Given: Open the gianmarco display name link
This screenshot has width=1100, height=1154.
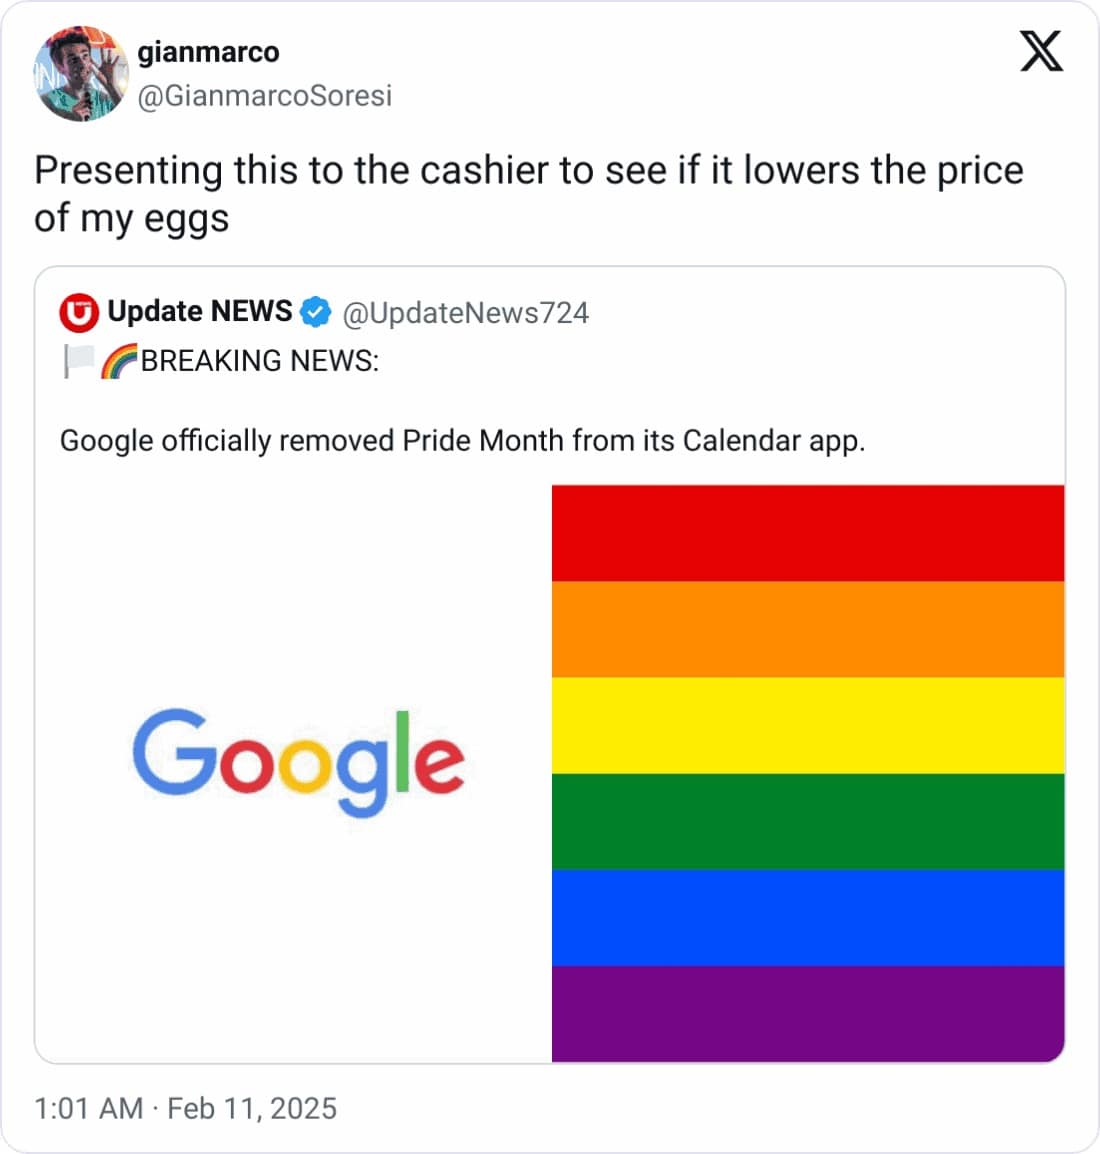Looking at the screenshot, I should [x=208, y=52].
